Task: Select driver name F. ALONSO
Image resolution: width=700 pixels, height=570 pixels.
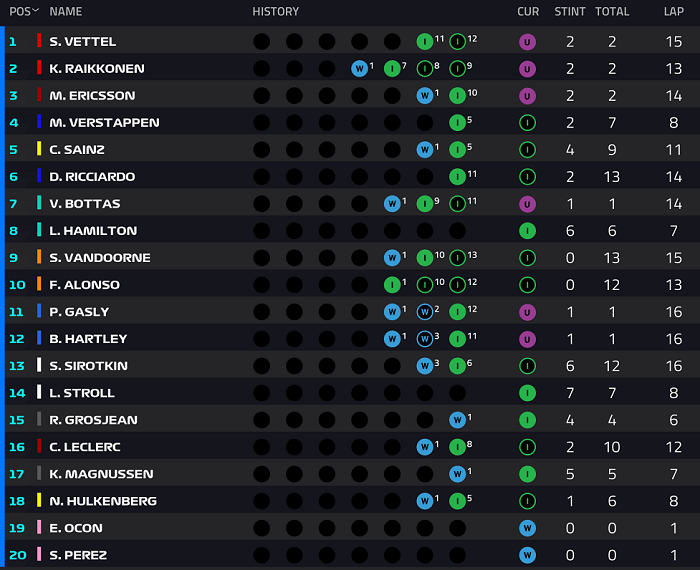Action: tap(84, 285)
